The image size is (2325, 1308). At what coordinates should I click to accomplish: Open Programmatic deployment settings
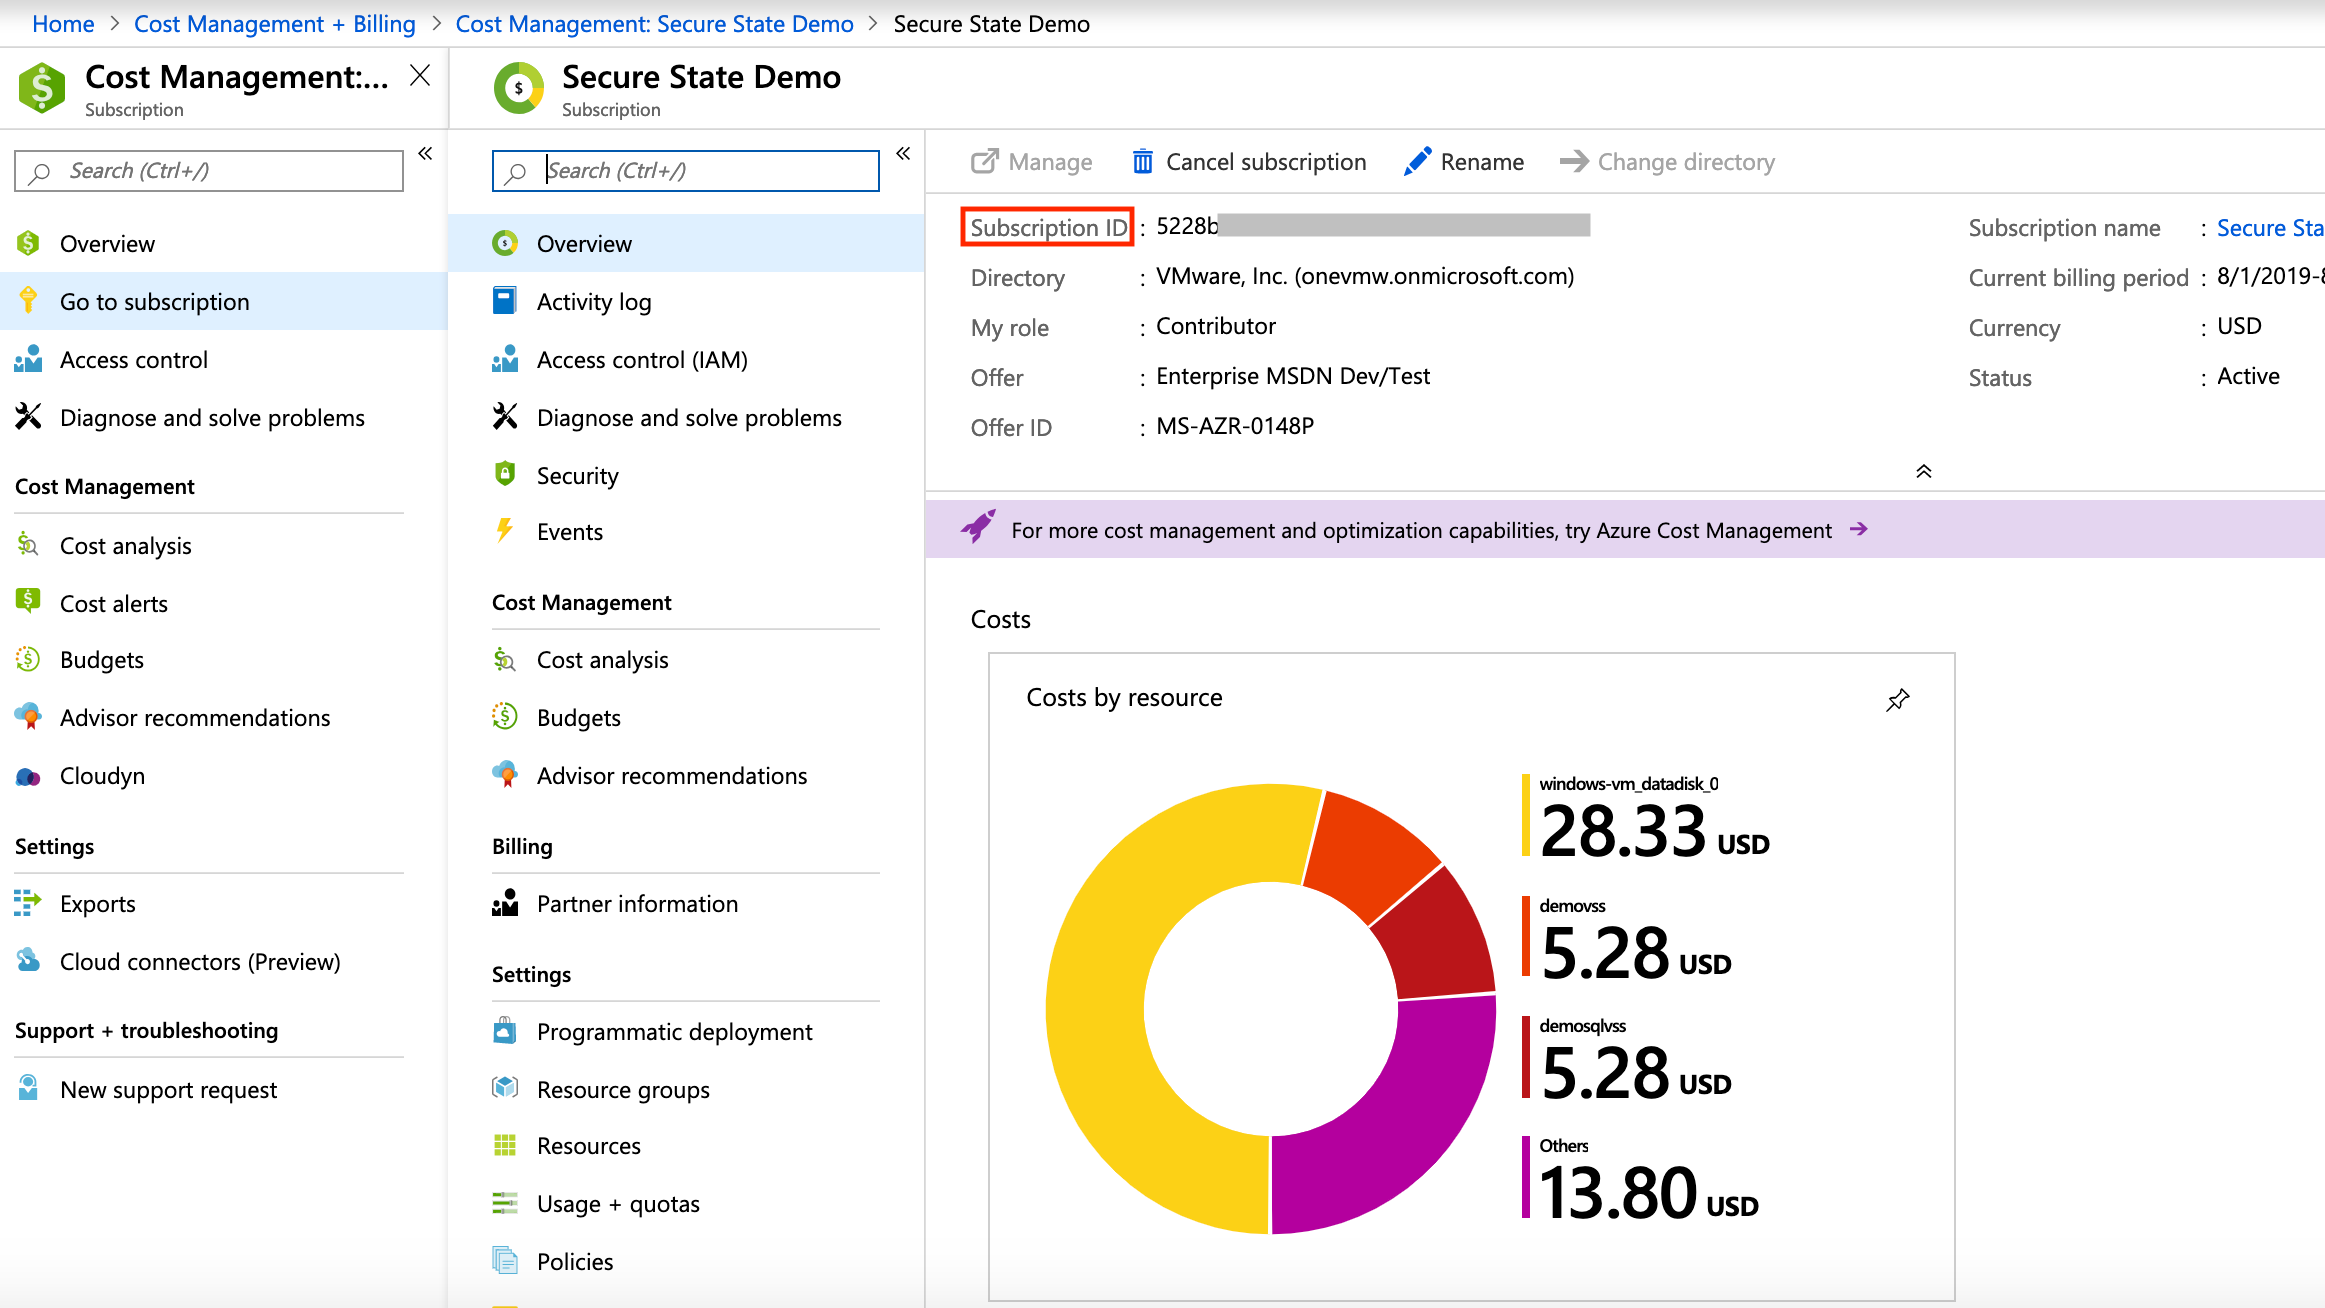point(674,1031)
